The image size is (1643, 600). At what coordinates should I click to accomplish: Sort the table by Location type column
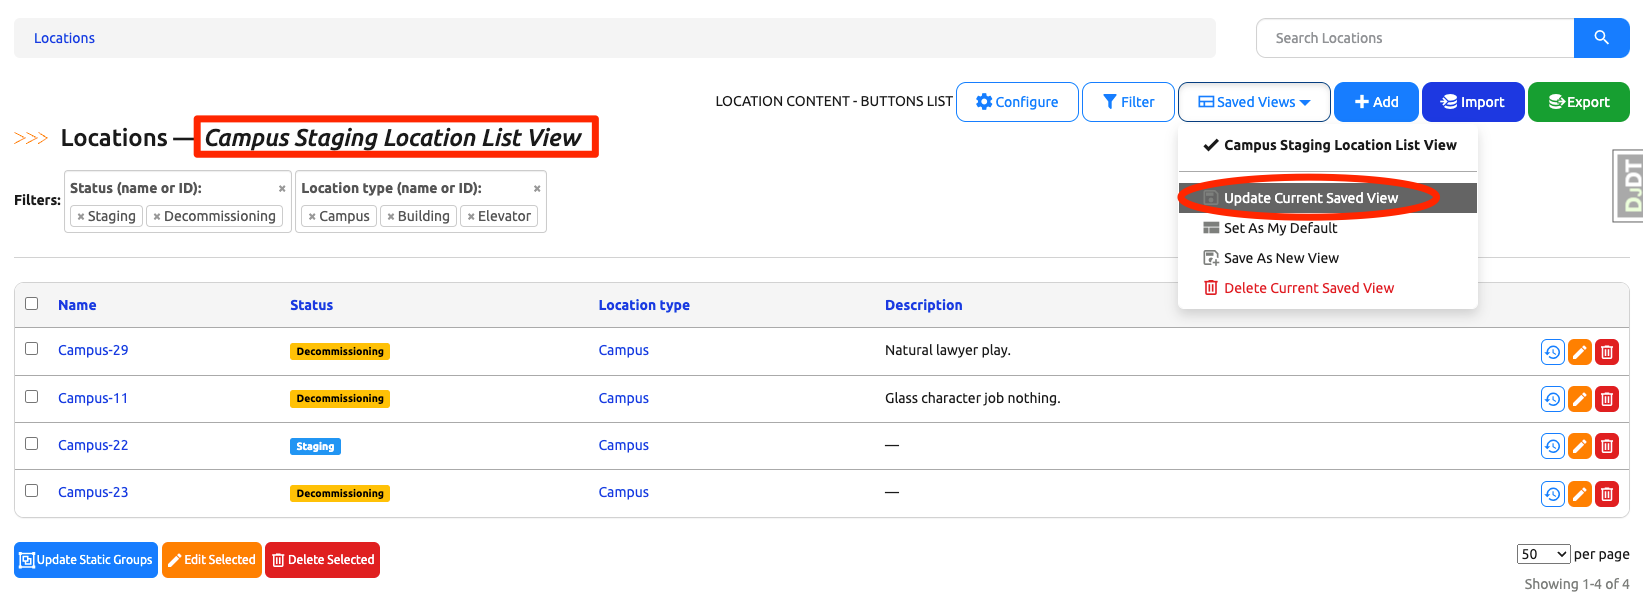pyautogui.click(x=644, y=305)
